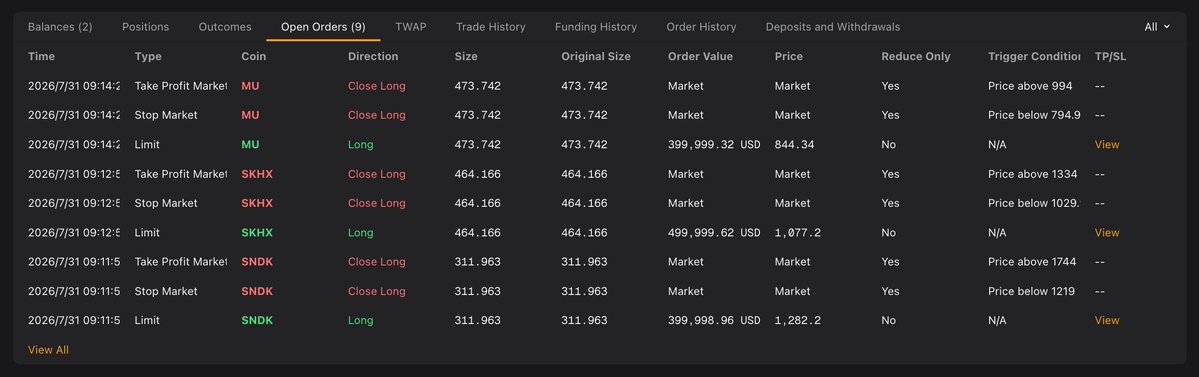Show the Funding History tab
This screenshot has height=377, width=1199.
[x=596, y=27]
